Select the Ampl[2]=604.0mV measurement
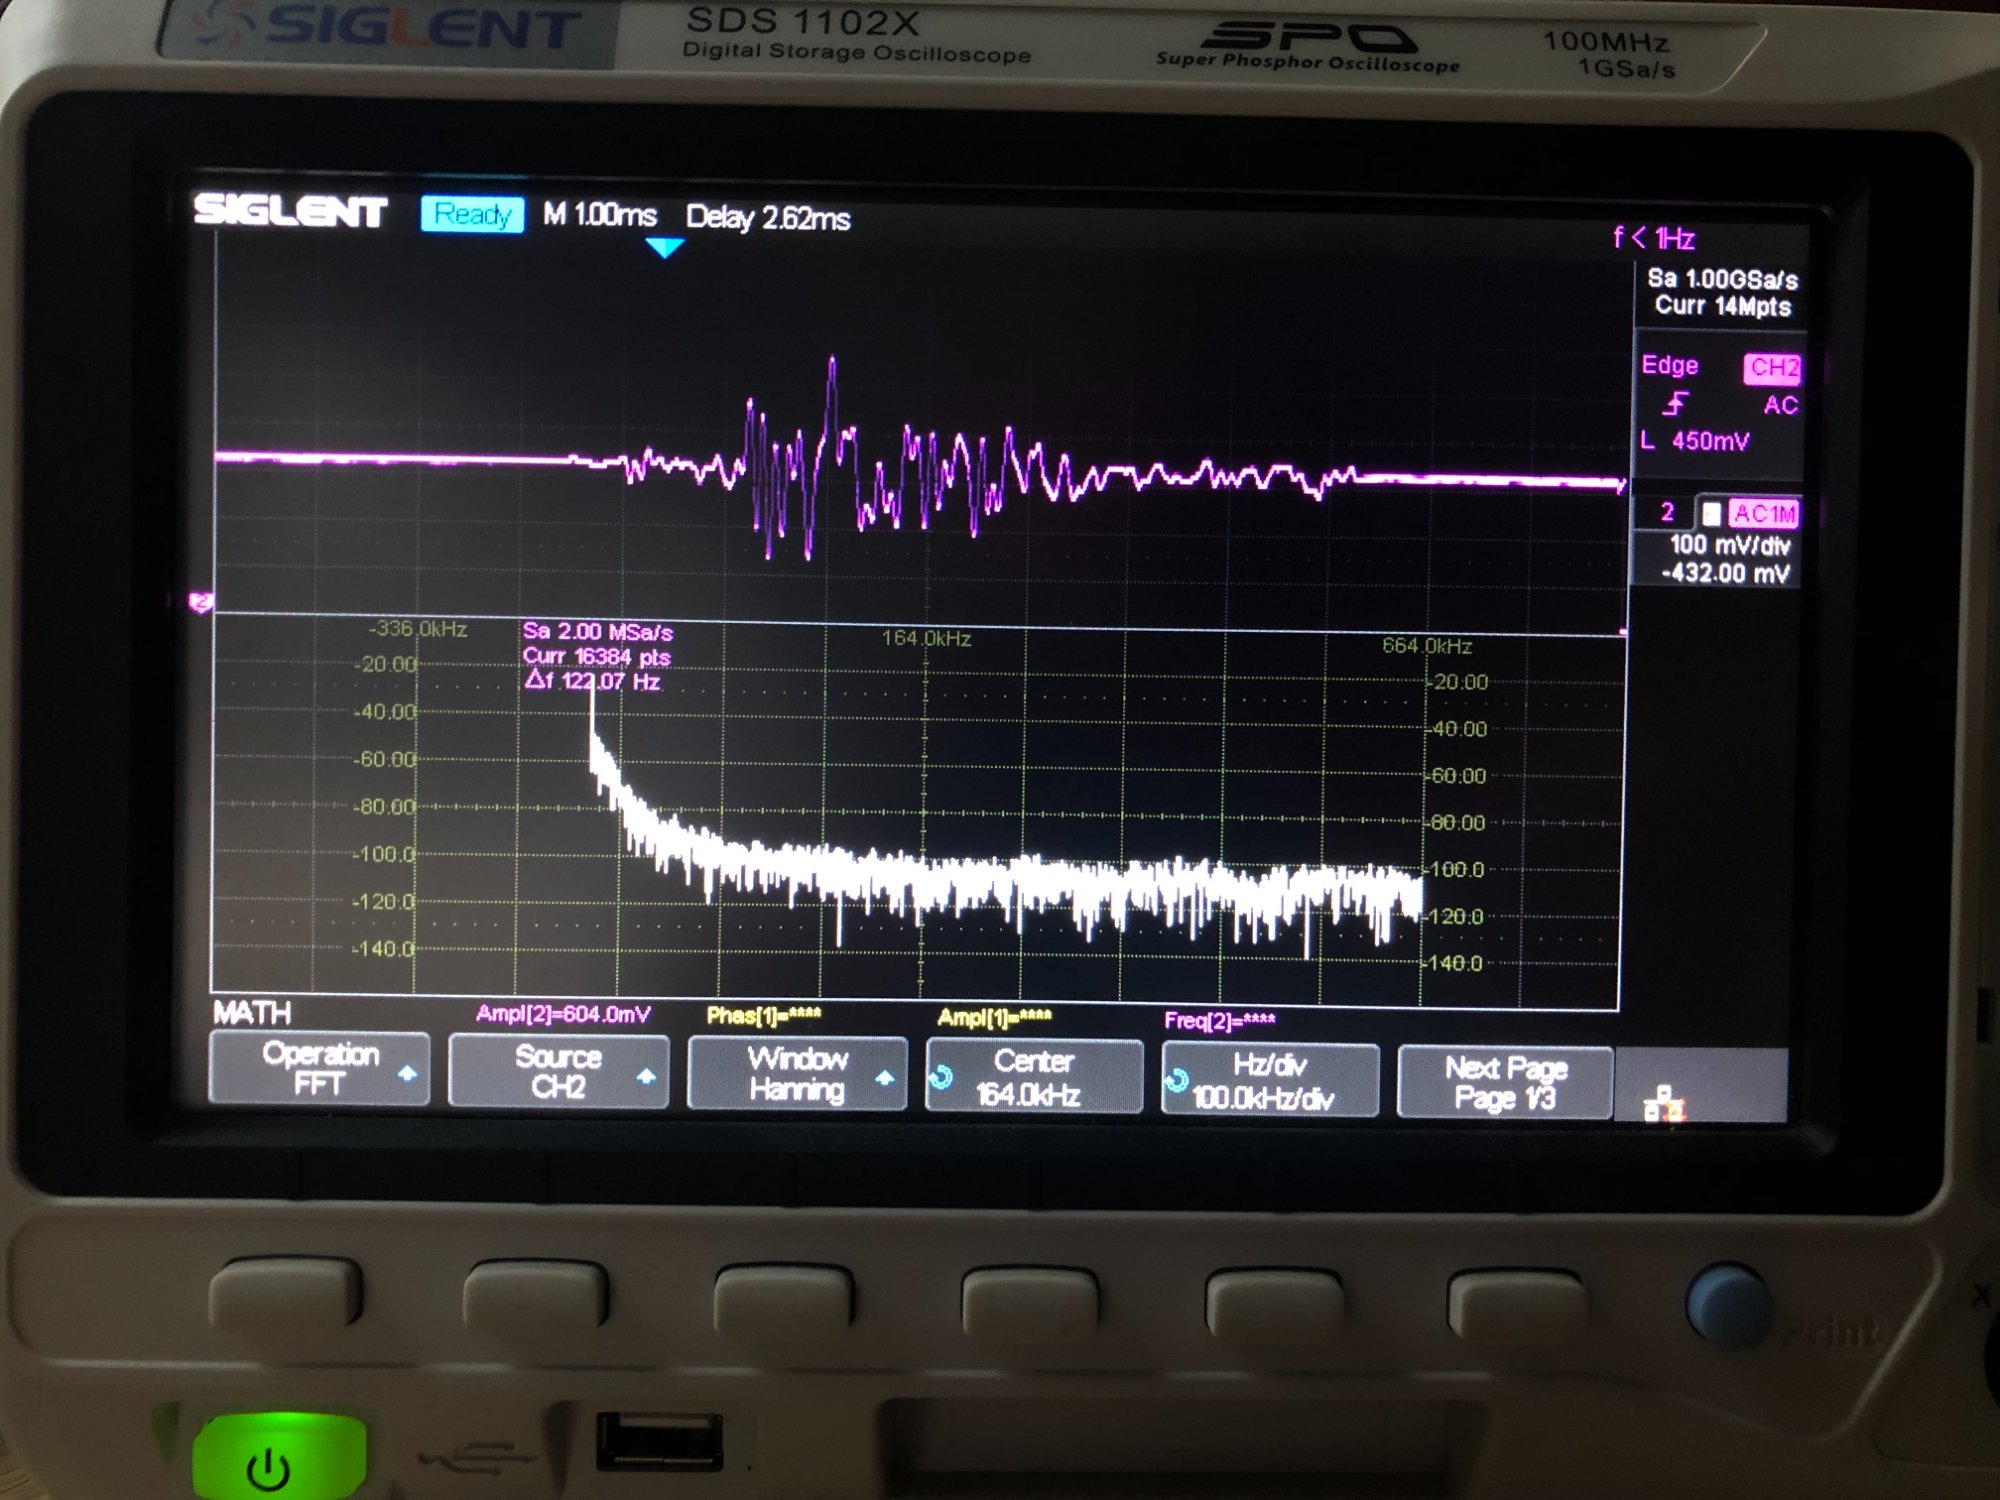The height and width of the screenshot is (1500, 2000). click(563, 1014)
